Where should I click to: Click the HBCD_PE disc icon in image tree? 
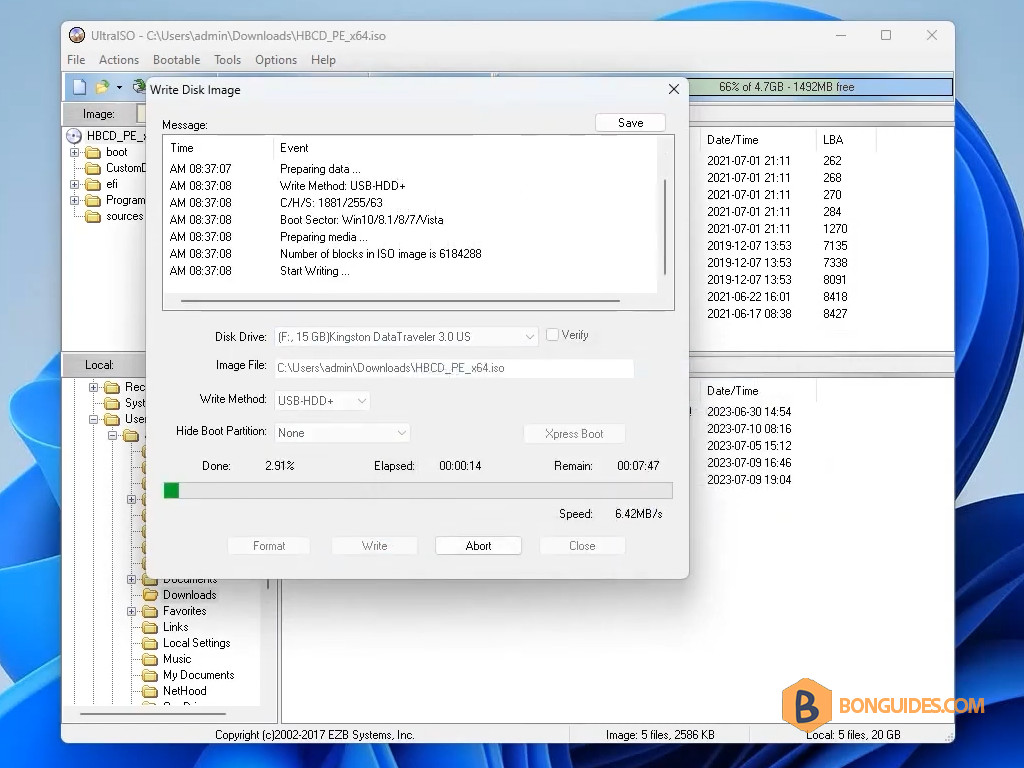[74, 136]
